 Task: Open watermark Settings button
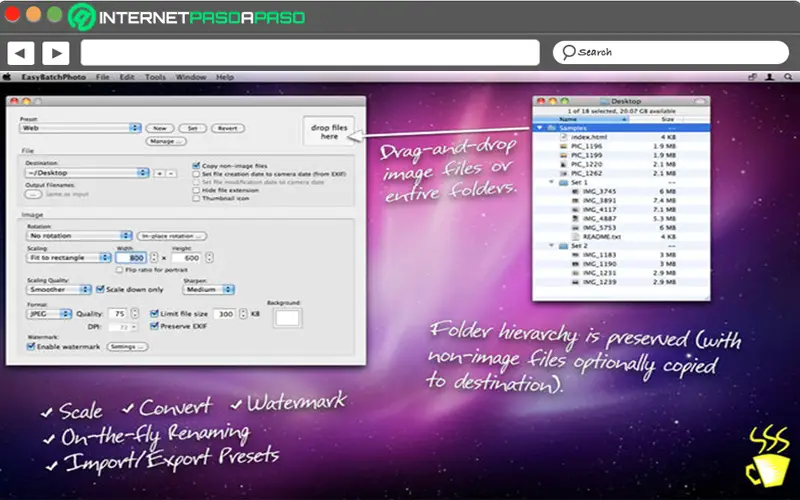point(127,347)
